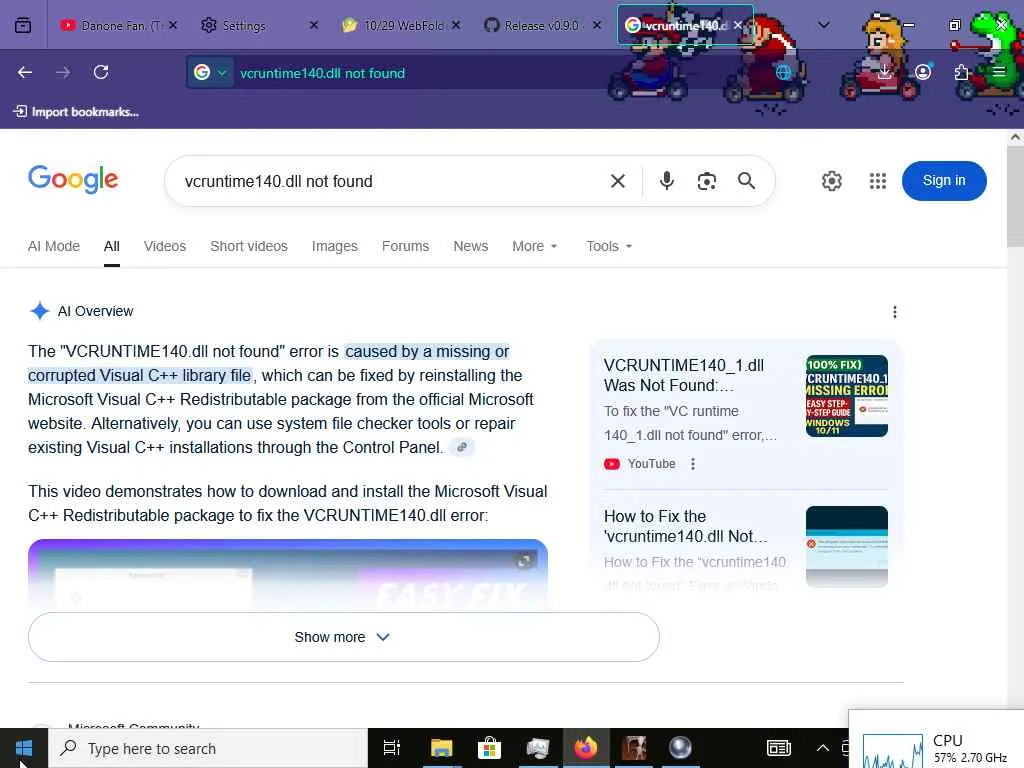Open the Firefox View icon beside the tabs
This screenshot has width=1024, height=768.
(x=23, y=25)
